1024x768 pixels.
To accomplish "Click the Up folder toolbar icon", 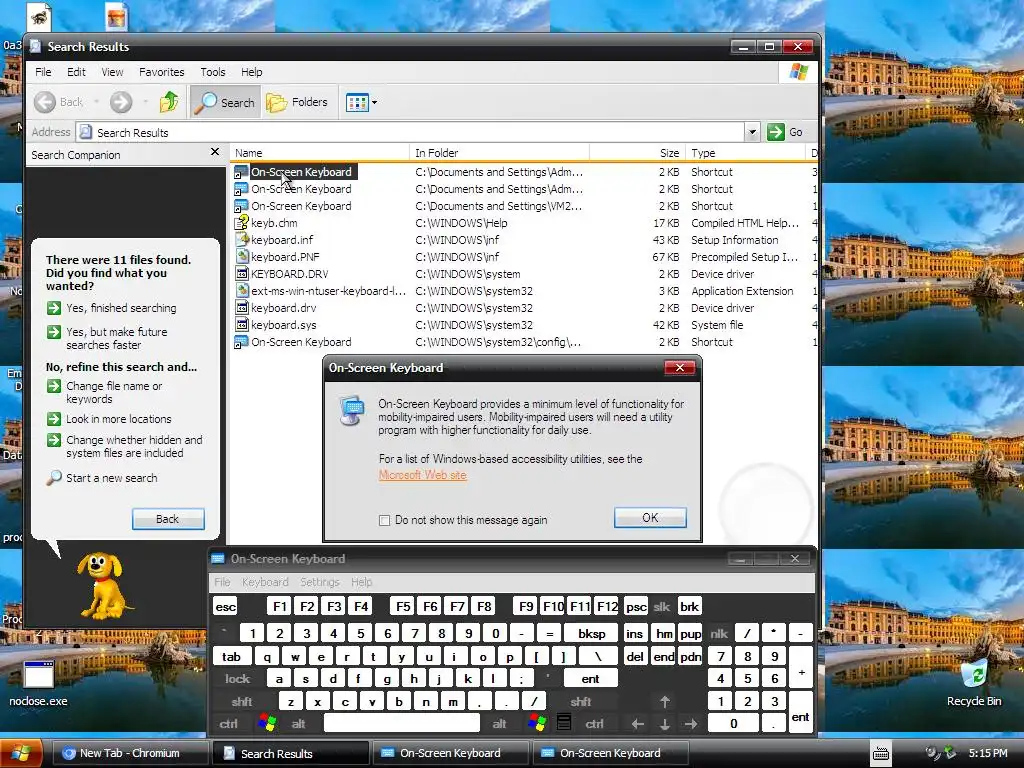I will click(x=169, y=102).
